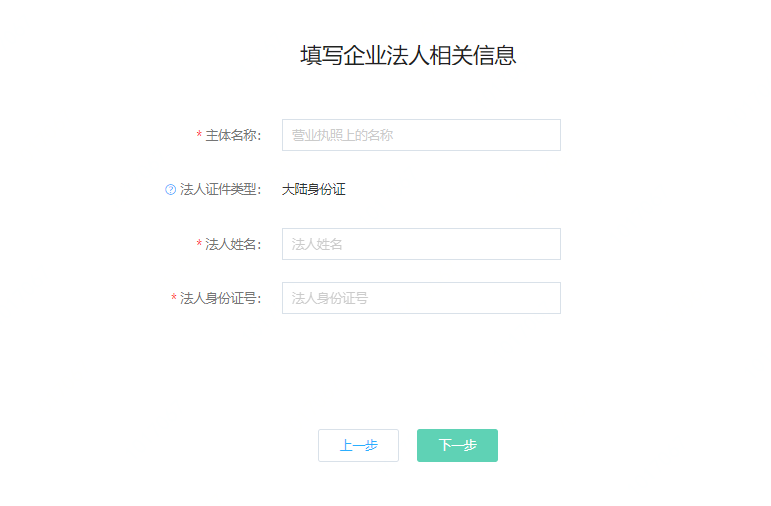Focus the 法人姓名 input field

pyautogui.click(x=421, y=244)
